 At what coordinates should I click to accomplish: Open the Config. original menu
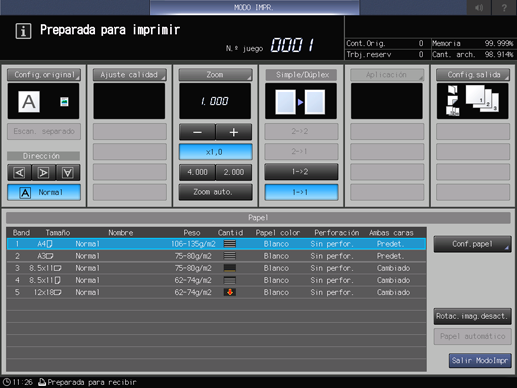click(x=44, y=75)
